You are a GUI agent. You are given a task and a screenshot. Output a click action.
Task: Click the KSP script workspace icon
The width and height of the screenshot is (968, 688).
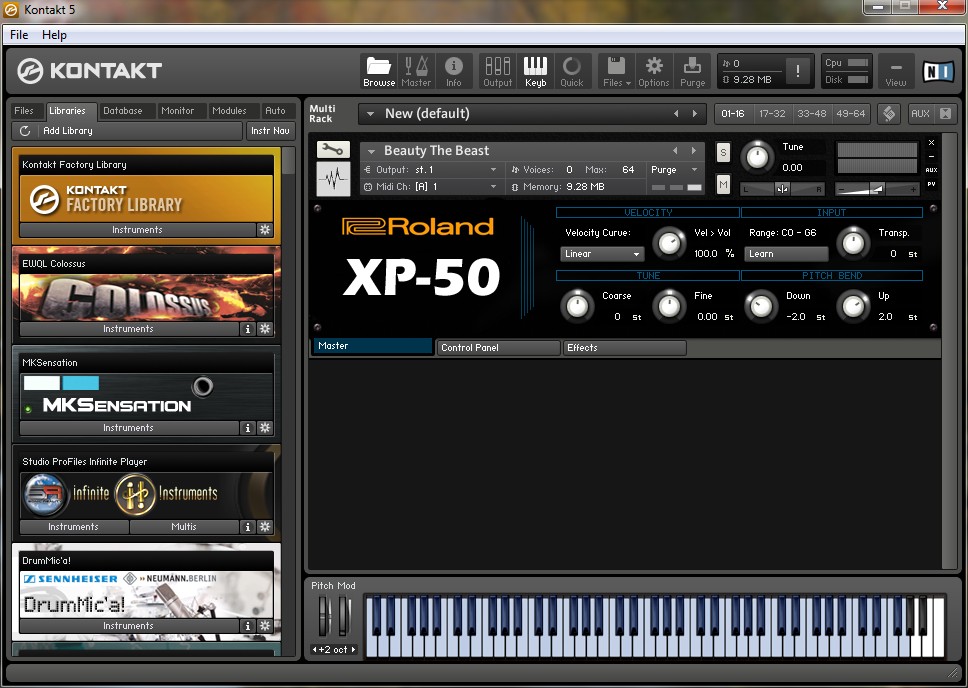(x=889, y=114)
